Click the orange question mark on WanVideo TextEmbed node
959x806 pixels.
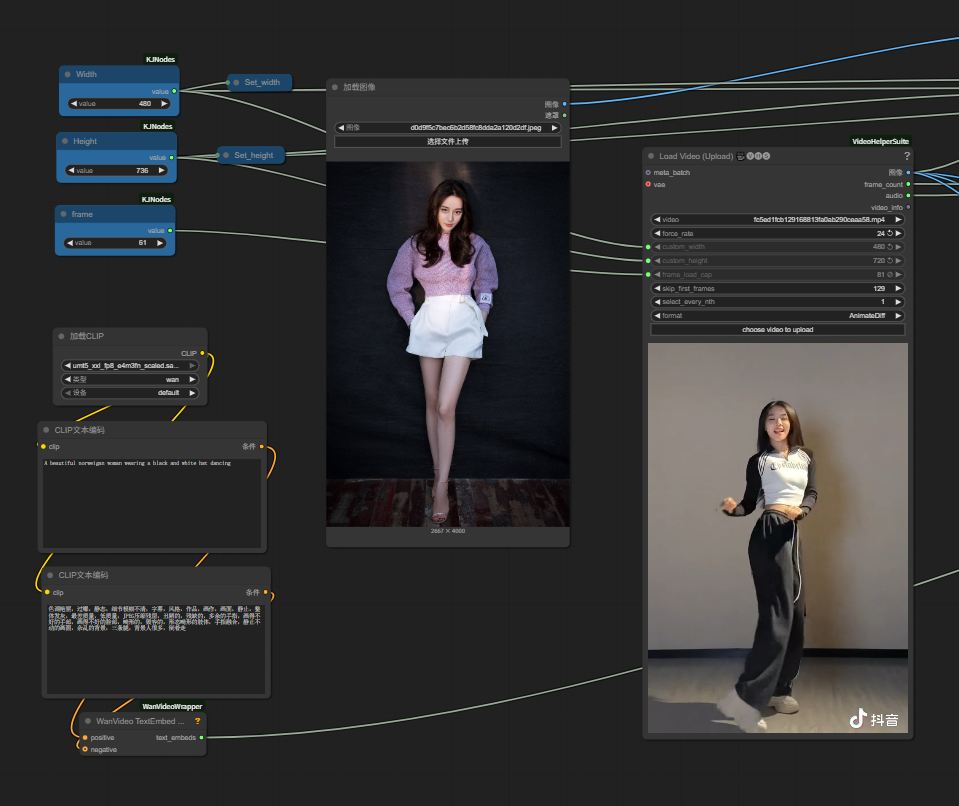[x=198, y=720]
